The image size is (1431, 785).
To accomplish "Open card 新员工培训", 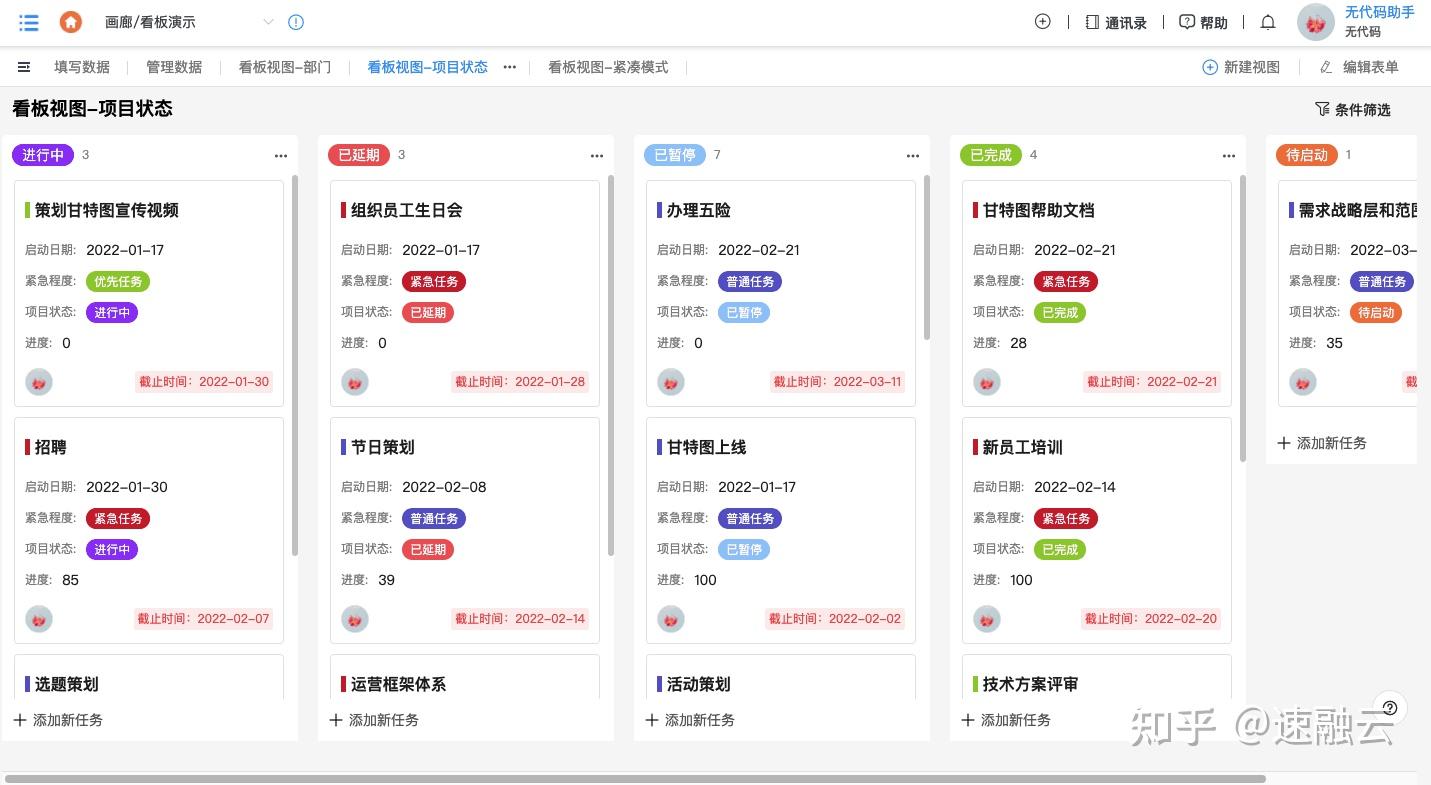I will pyautogui.click(x=1097, y=530).
